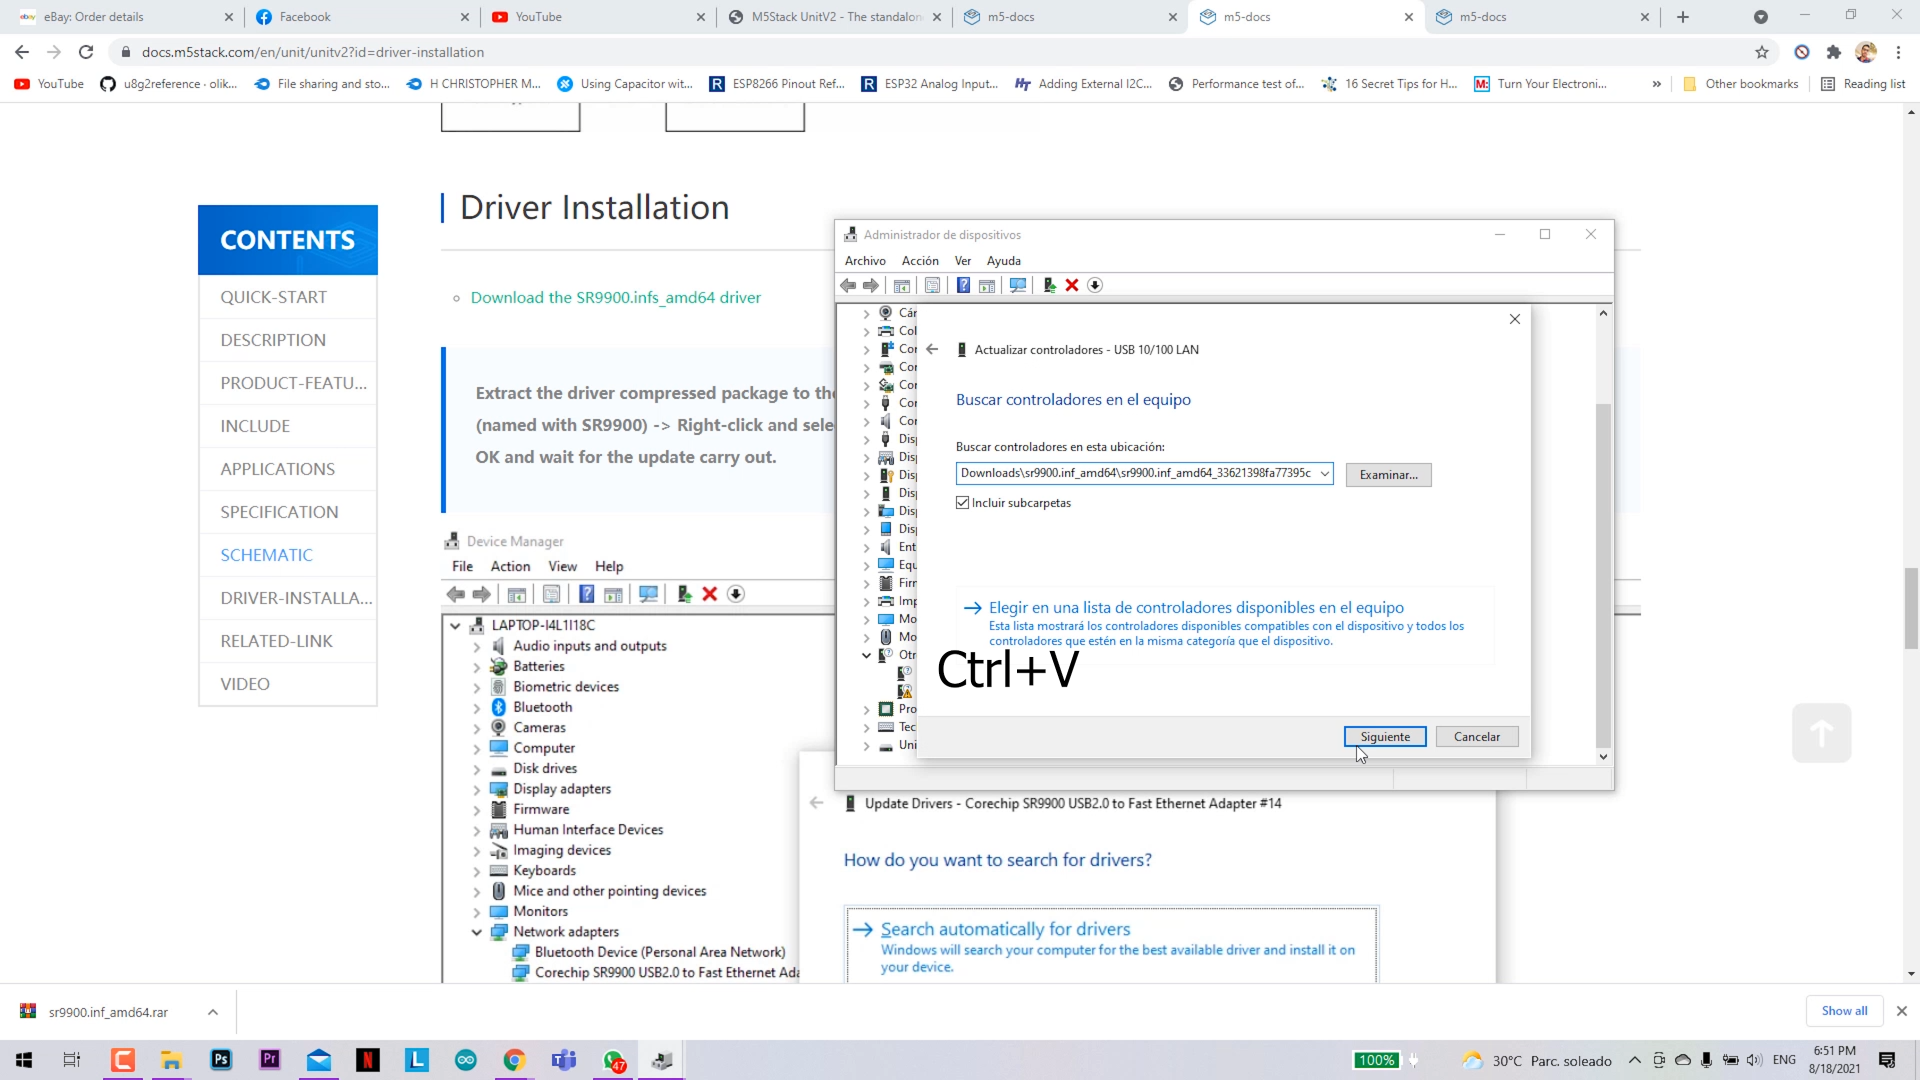The width and height of the screenshot is (1920, 1080).
Task: Click the help question mark toolbar icon
Action: point(962,286)
